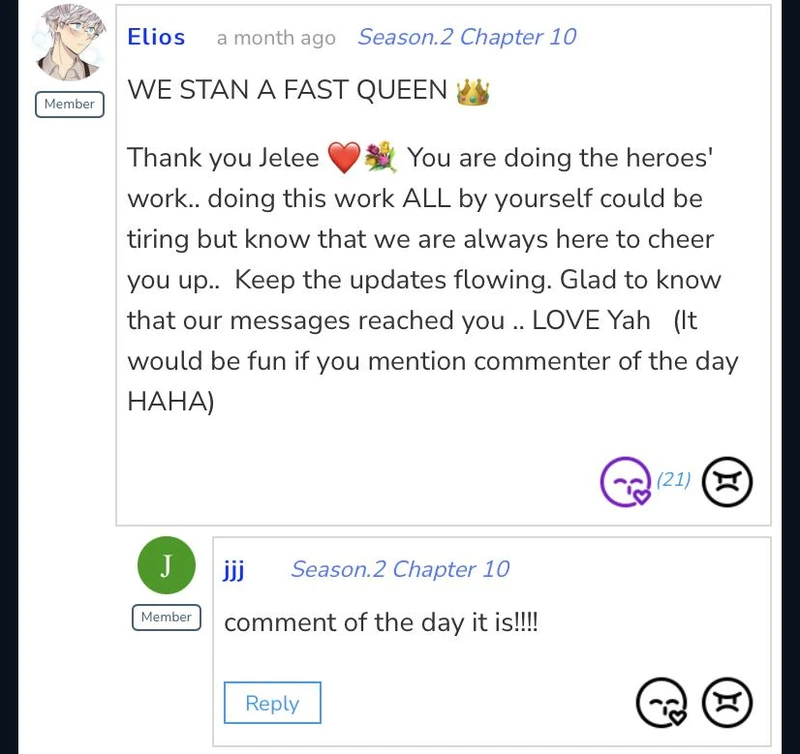This screenshot has width=800, height=754.
Task: Click the Member badge under Elios's avatar
Action: point(70,104)
